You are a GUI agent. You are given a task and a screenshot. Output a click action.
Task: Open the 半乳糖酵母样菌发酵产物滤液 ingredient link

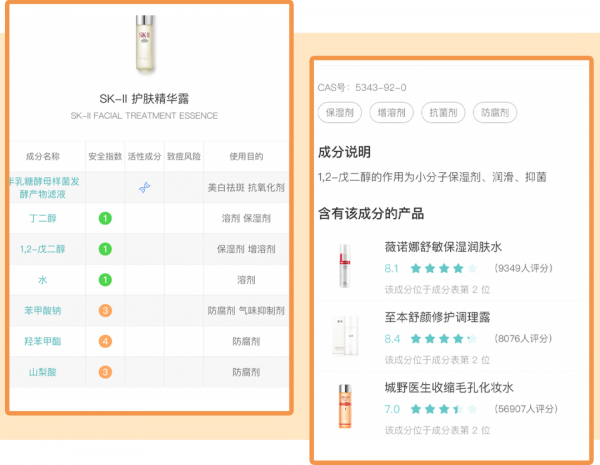tap(44, 188)
